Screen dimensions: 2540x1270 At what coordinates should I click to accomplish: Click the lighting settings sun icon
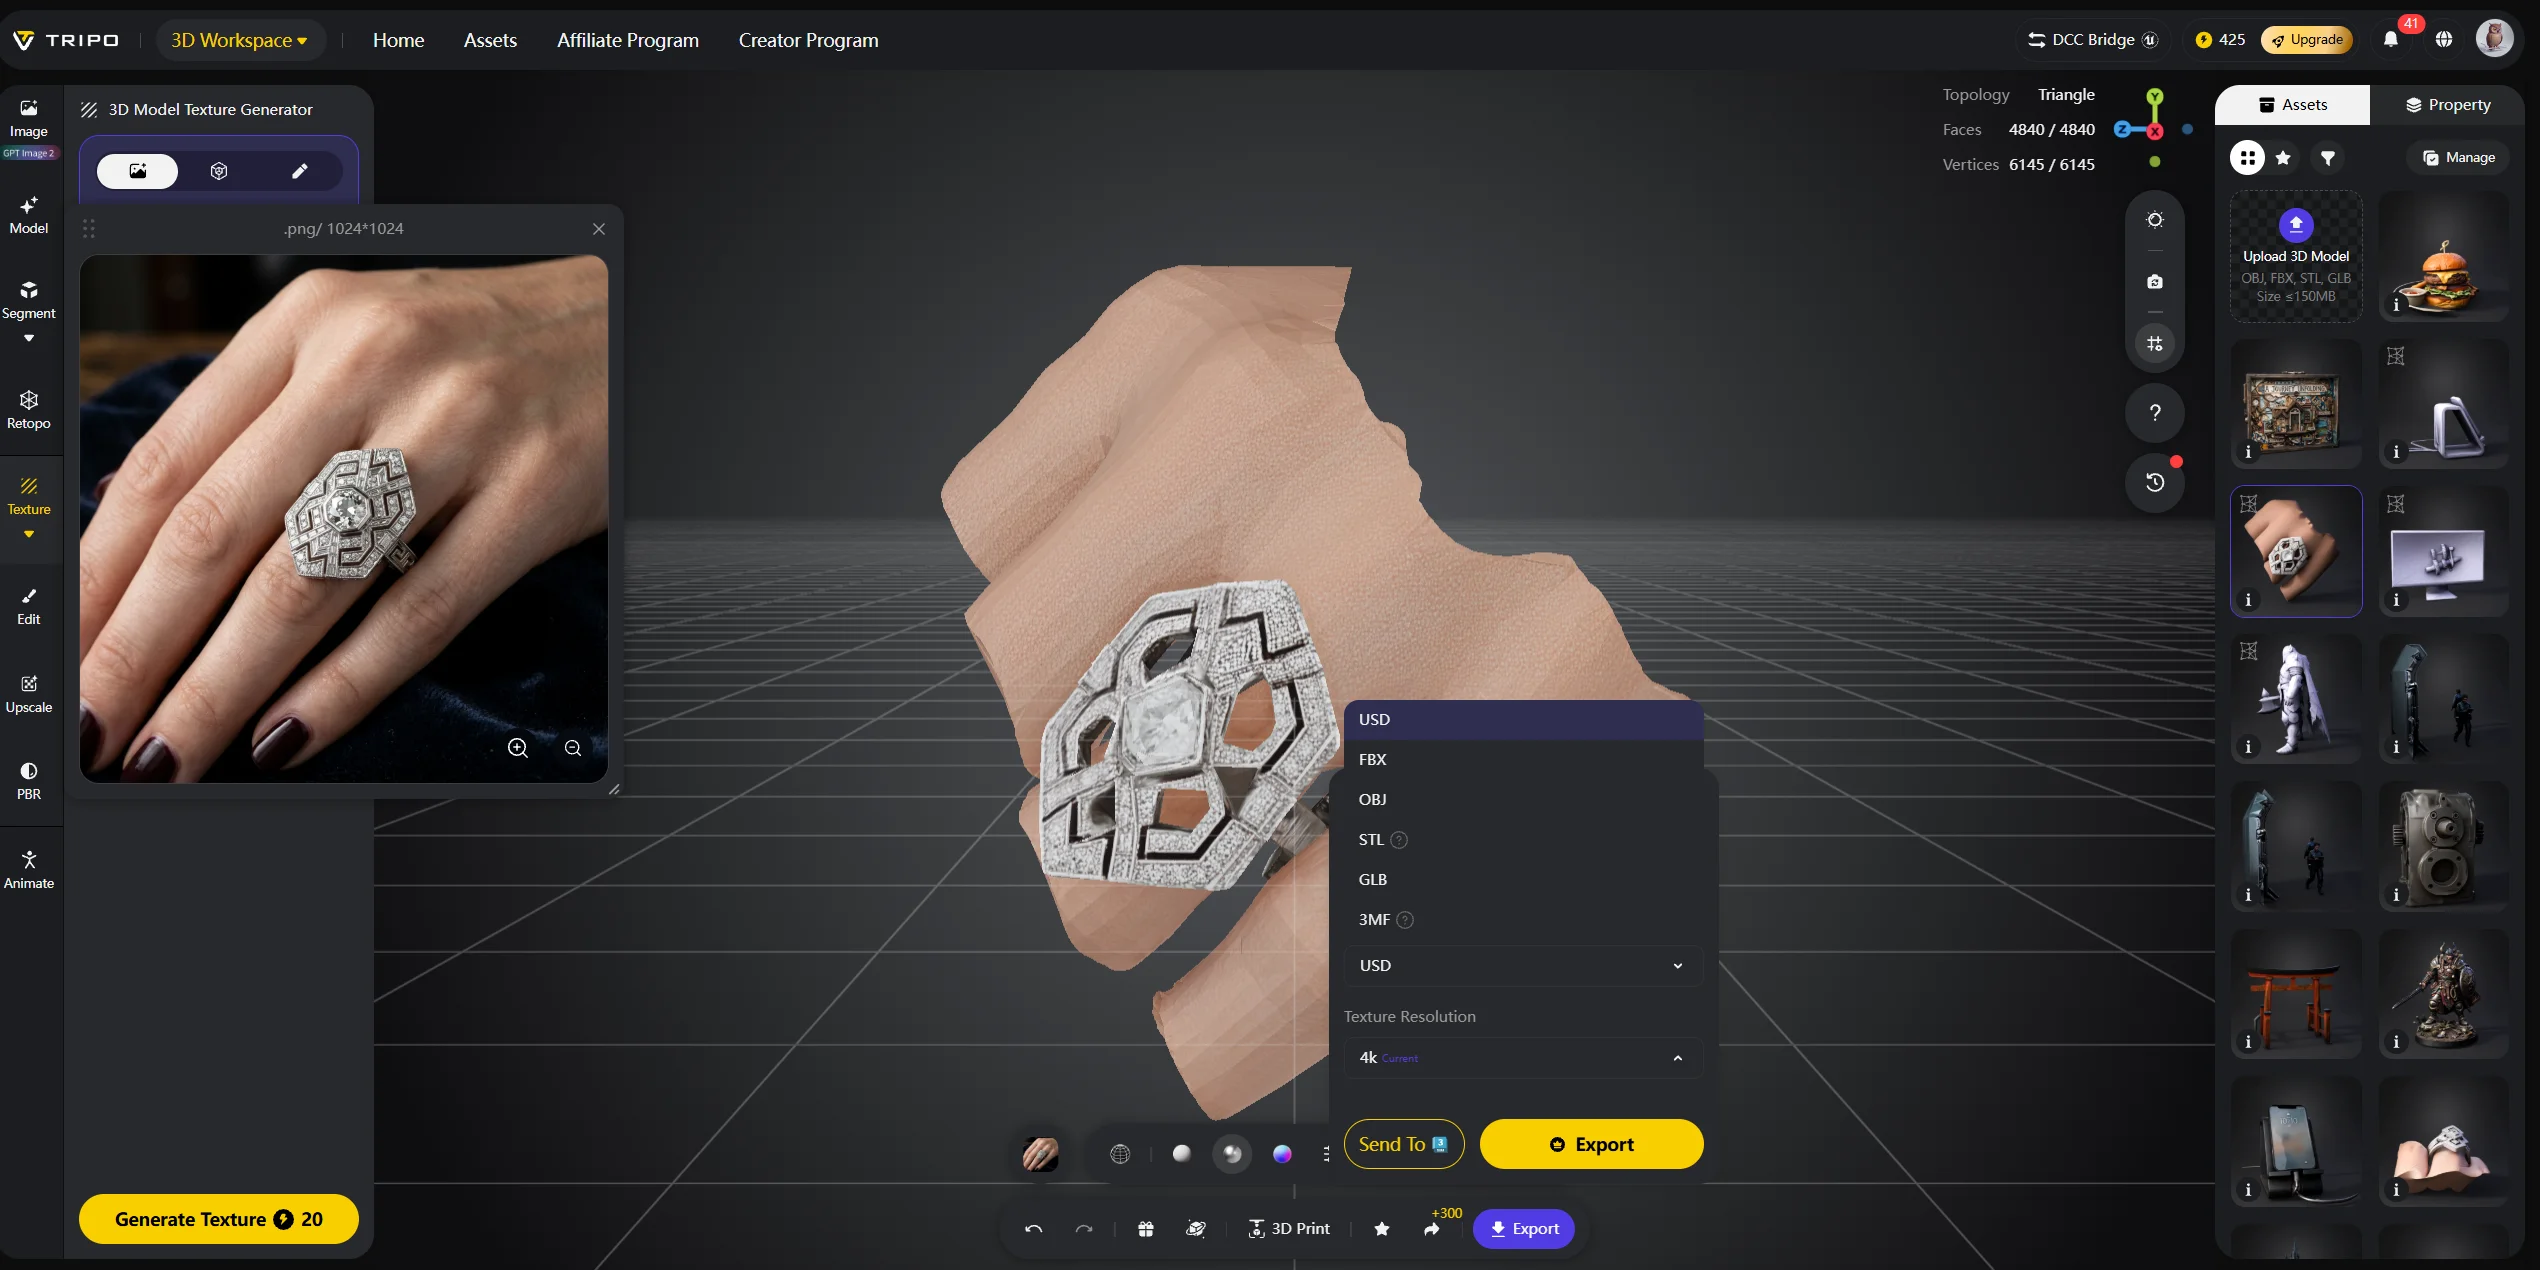pos(2155,220)
